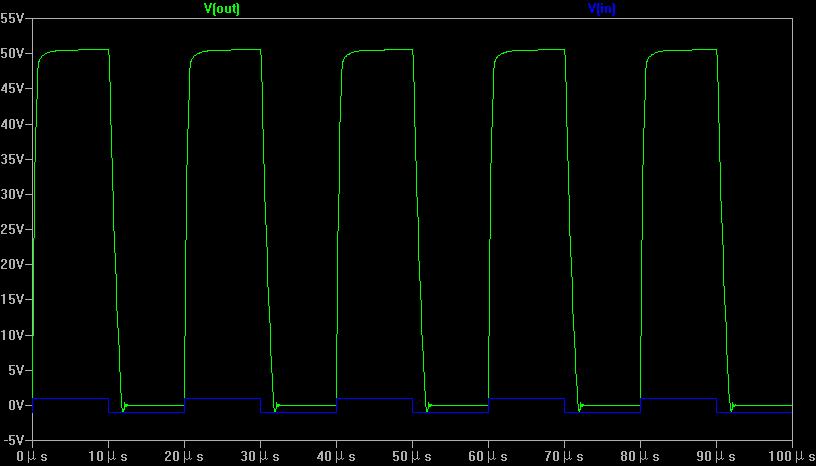Click the 45V vertical axis label
Screen dimensions: 816x466
pos(12,89)
